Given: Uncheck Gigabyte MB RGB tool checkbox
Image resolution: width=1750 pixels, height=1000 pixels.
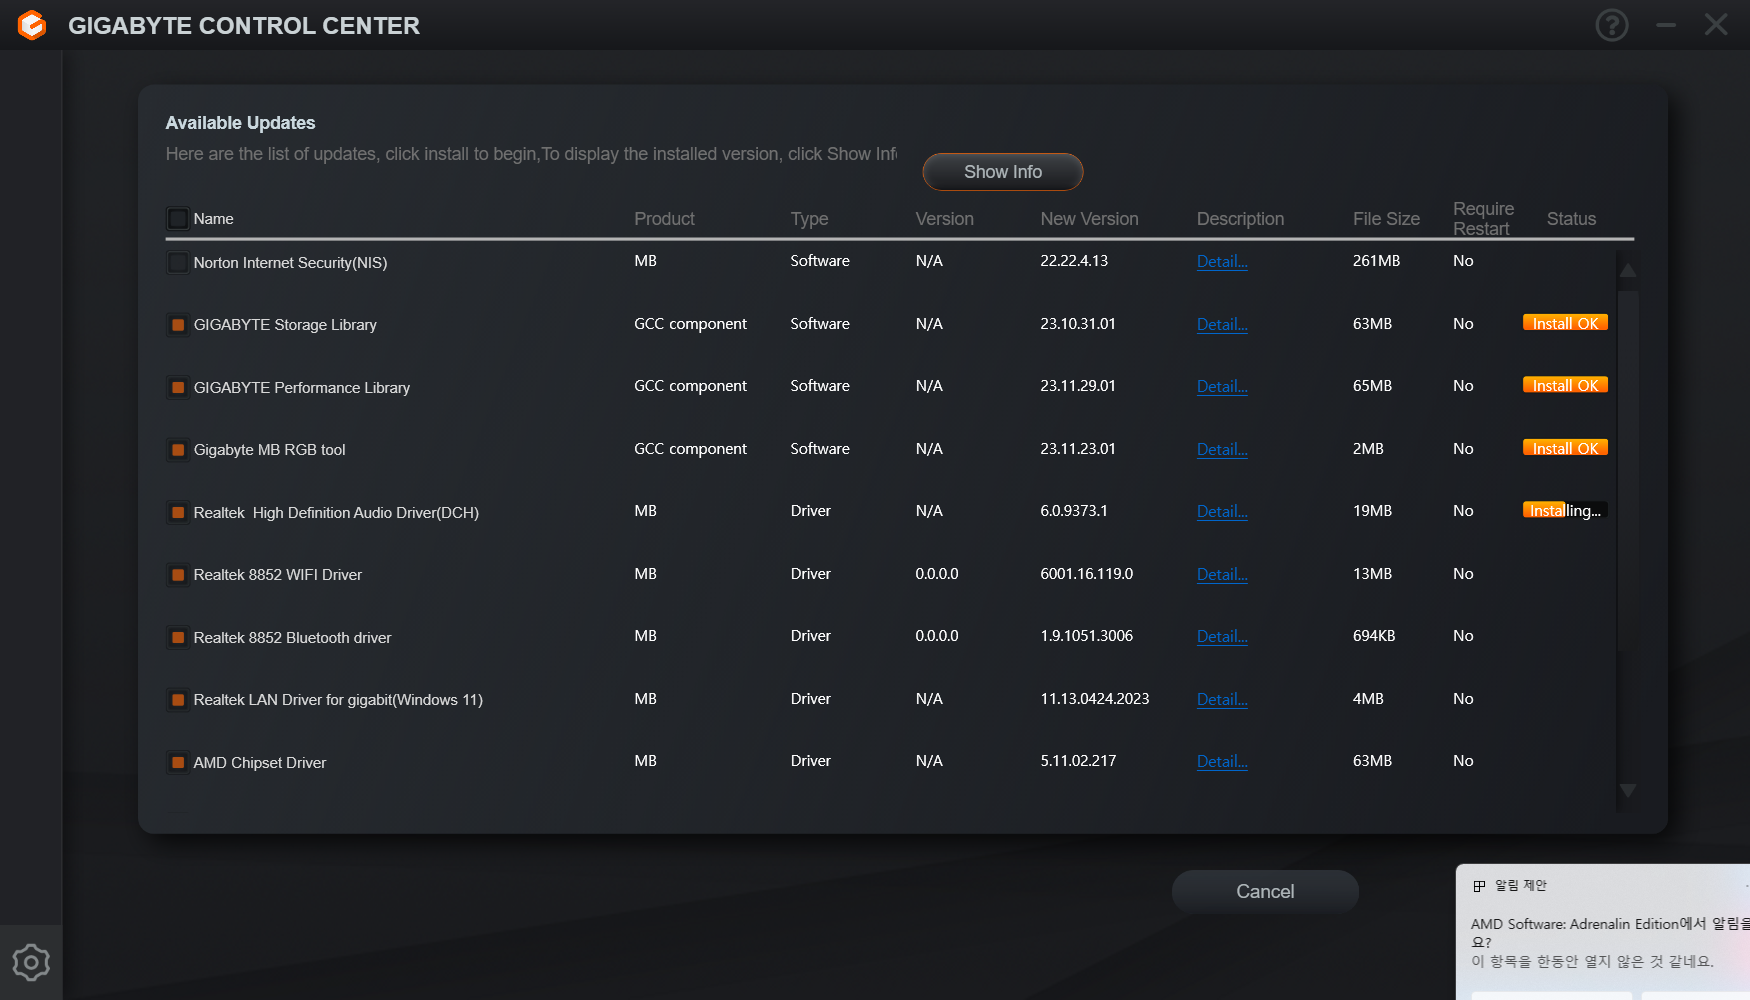Looking at the screenshot, I should [178, 450].
